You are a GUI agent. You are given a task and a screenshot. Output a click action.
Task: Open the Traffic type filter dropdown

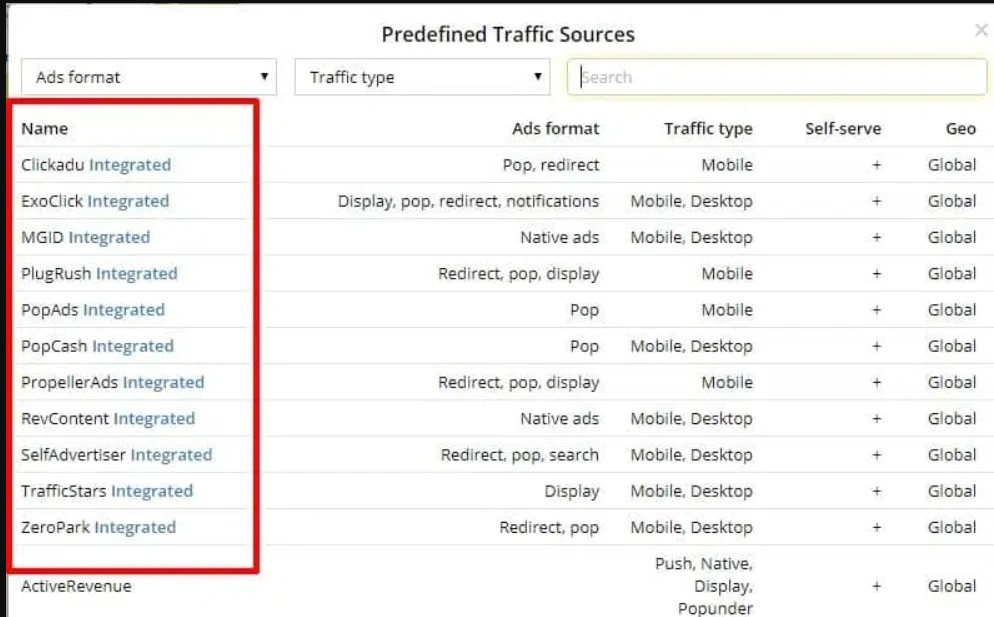[x=420, y=77]
